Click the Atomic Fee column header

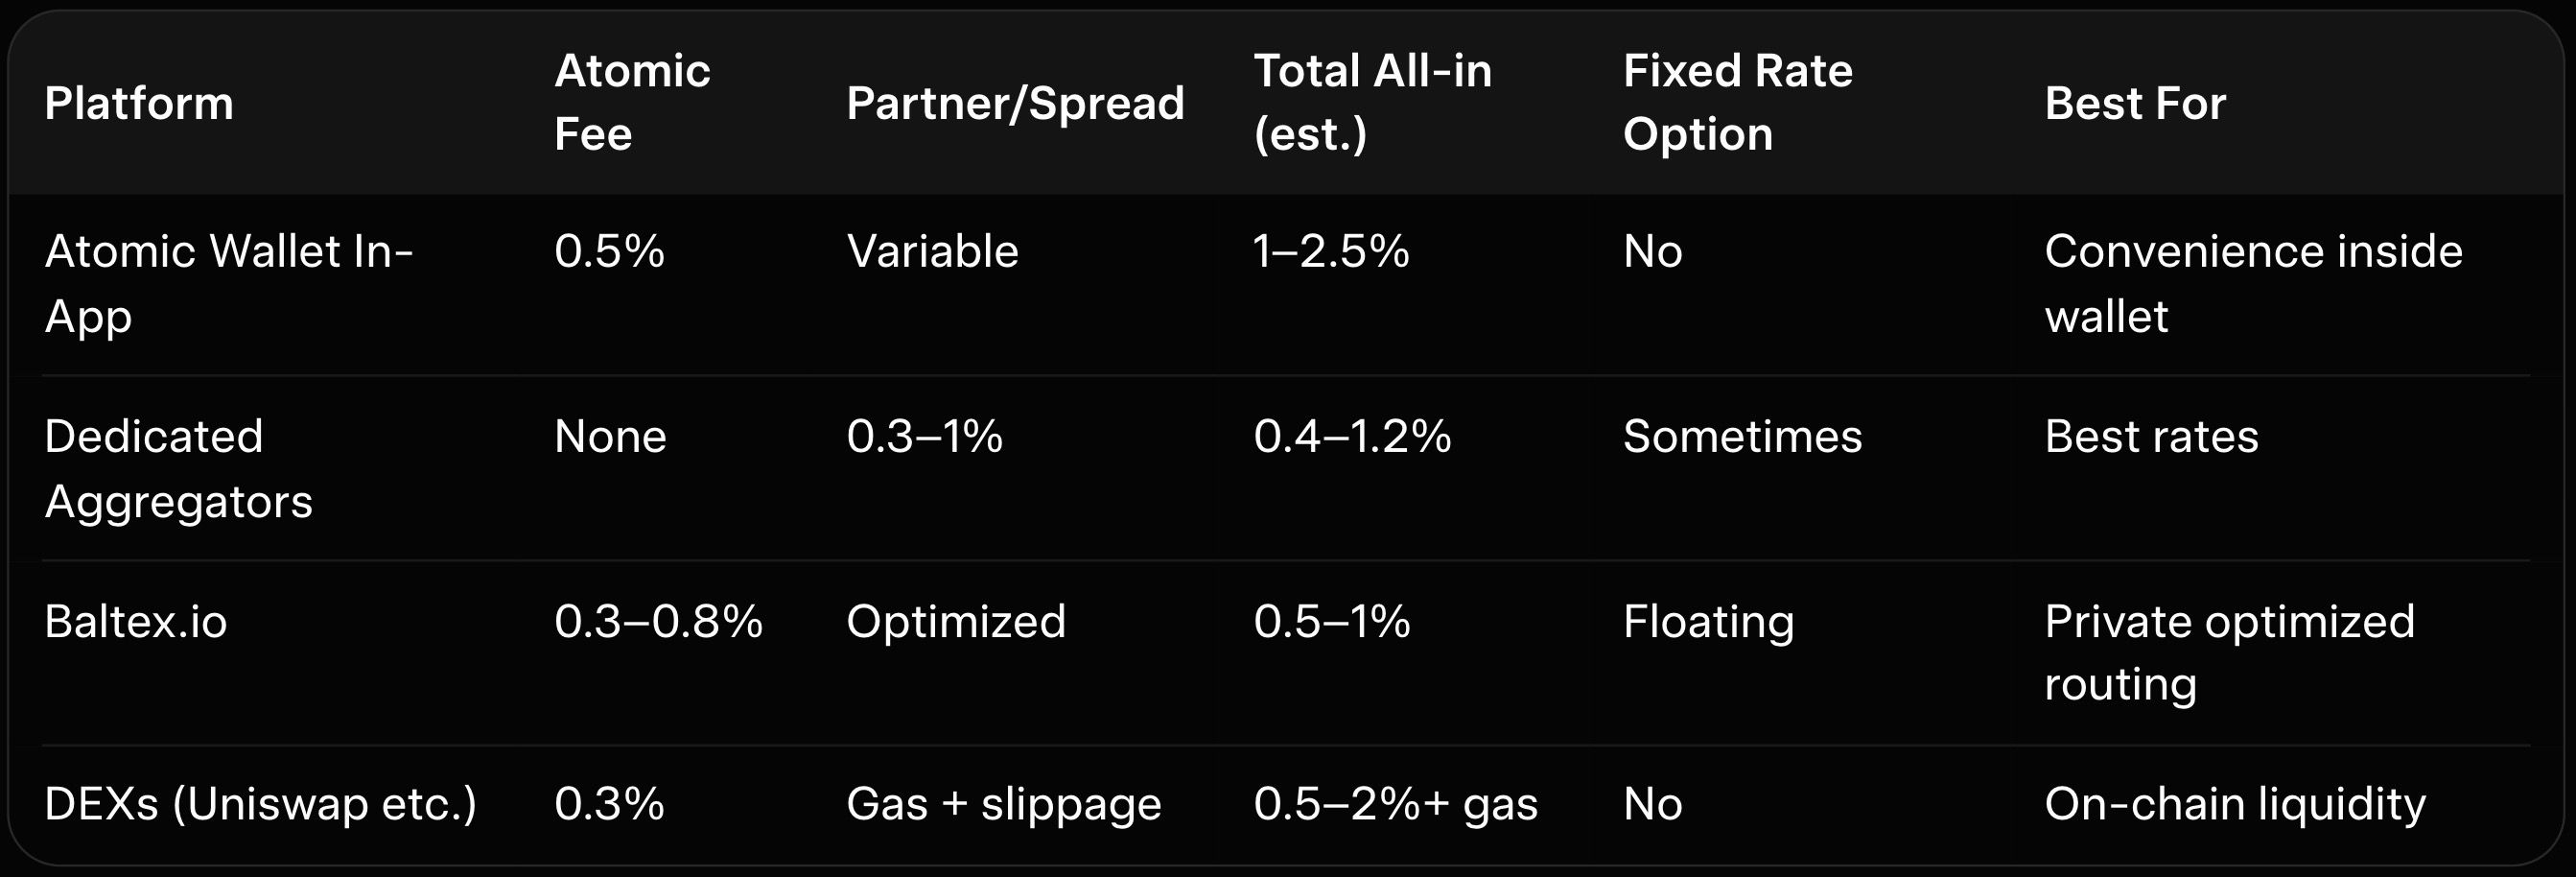coord(632,102)
